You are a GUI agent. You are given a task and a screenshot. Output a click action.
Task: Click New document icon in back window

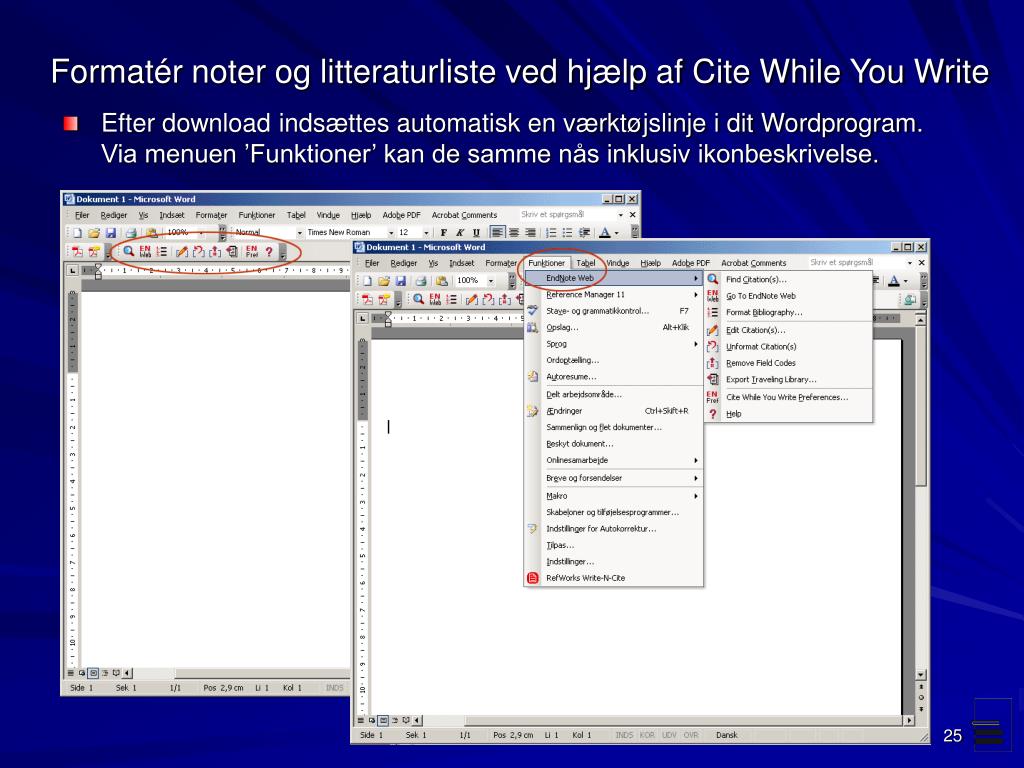tap(77, 232)
